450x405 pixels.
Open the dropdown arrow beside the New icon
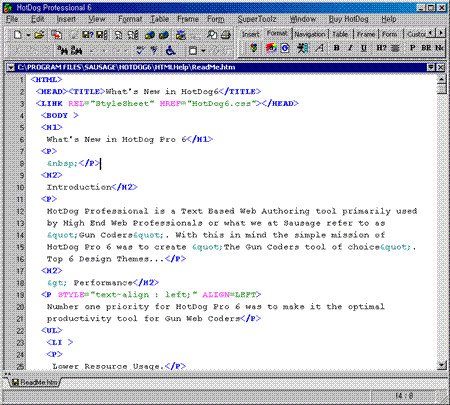(x=28, y=35)
